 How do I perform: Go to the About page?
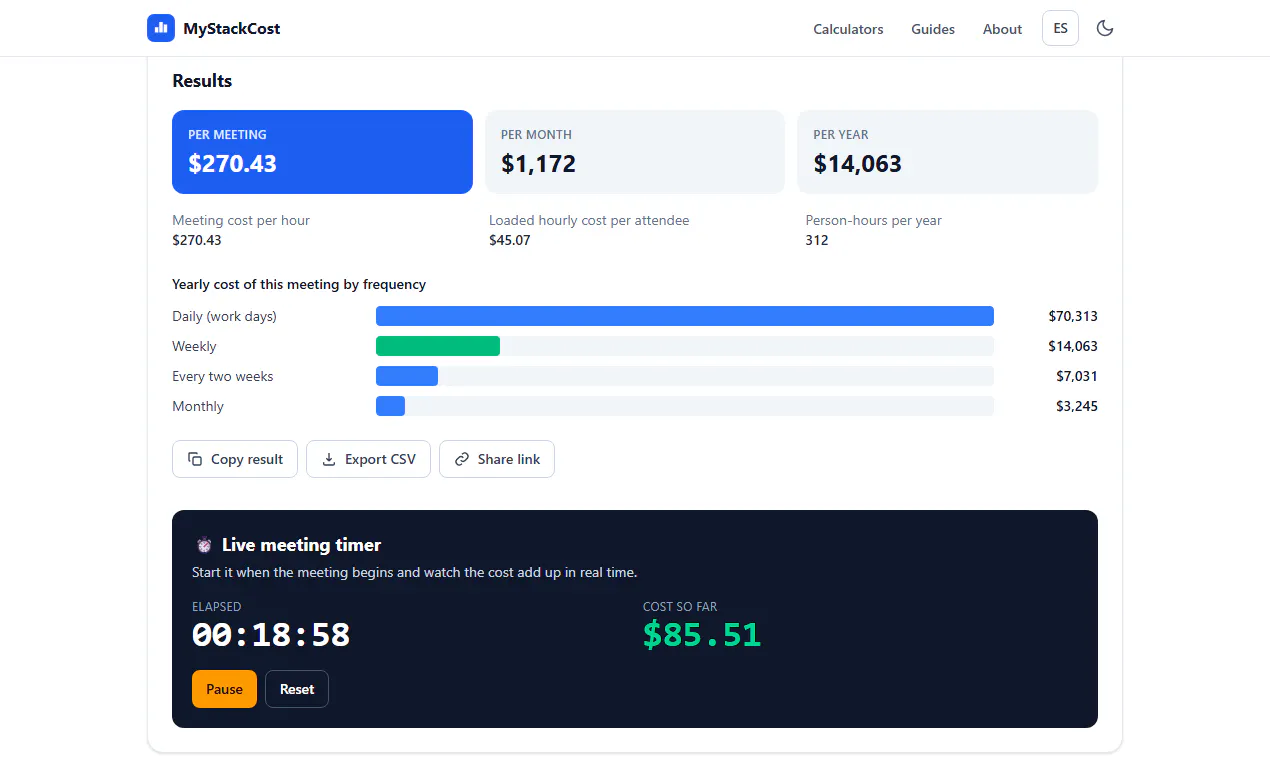click(1002, 29)
